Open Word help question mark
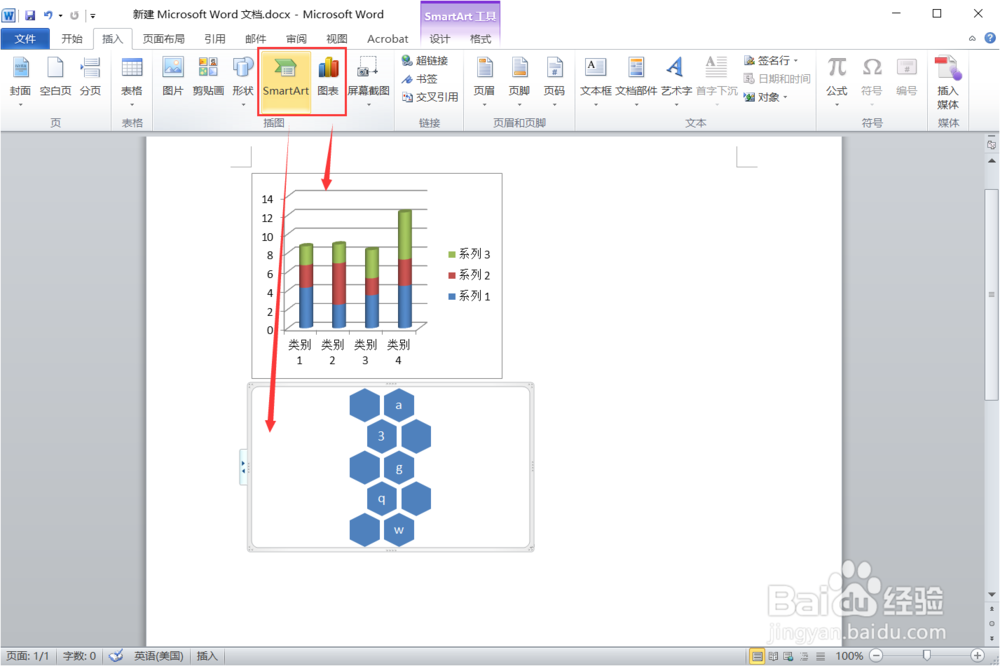Image resolution: width=1000 pixels, height=666 pixels. click(x=990, y=38)
